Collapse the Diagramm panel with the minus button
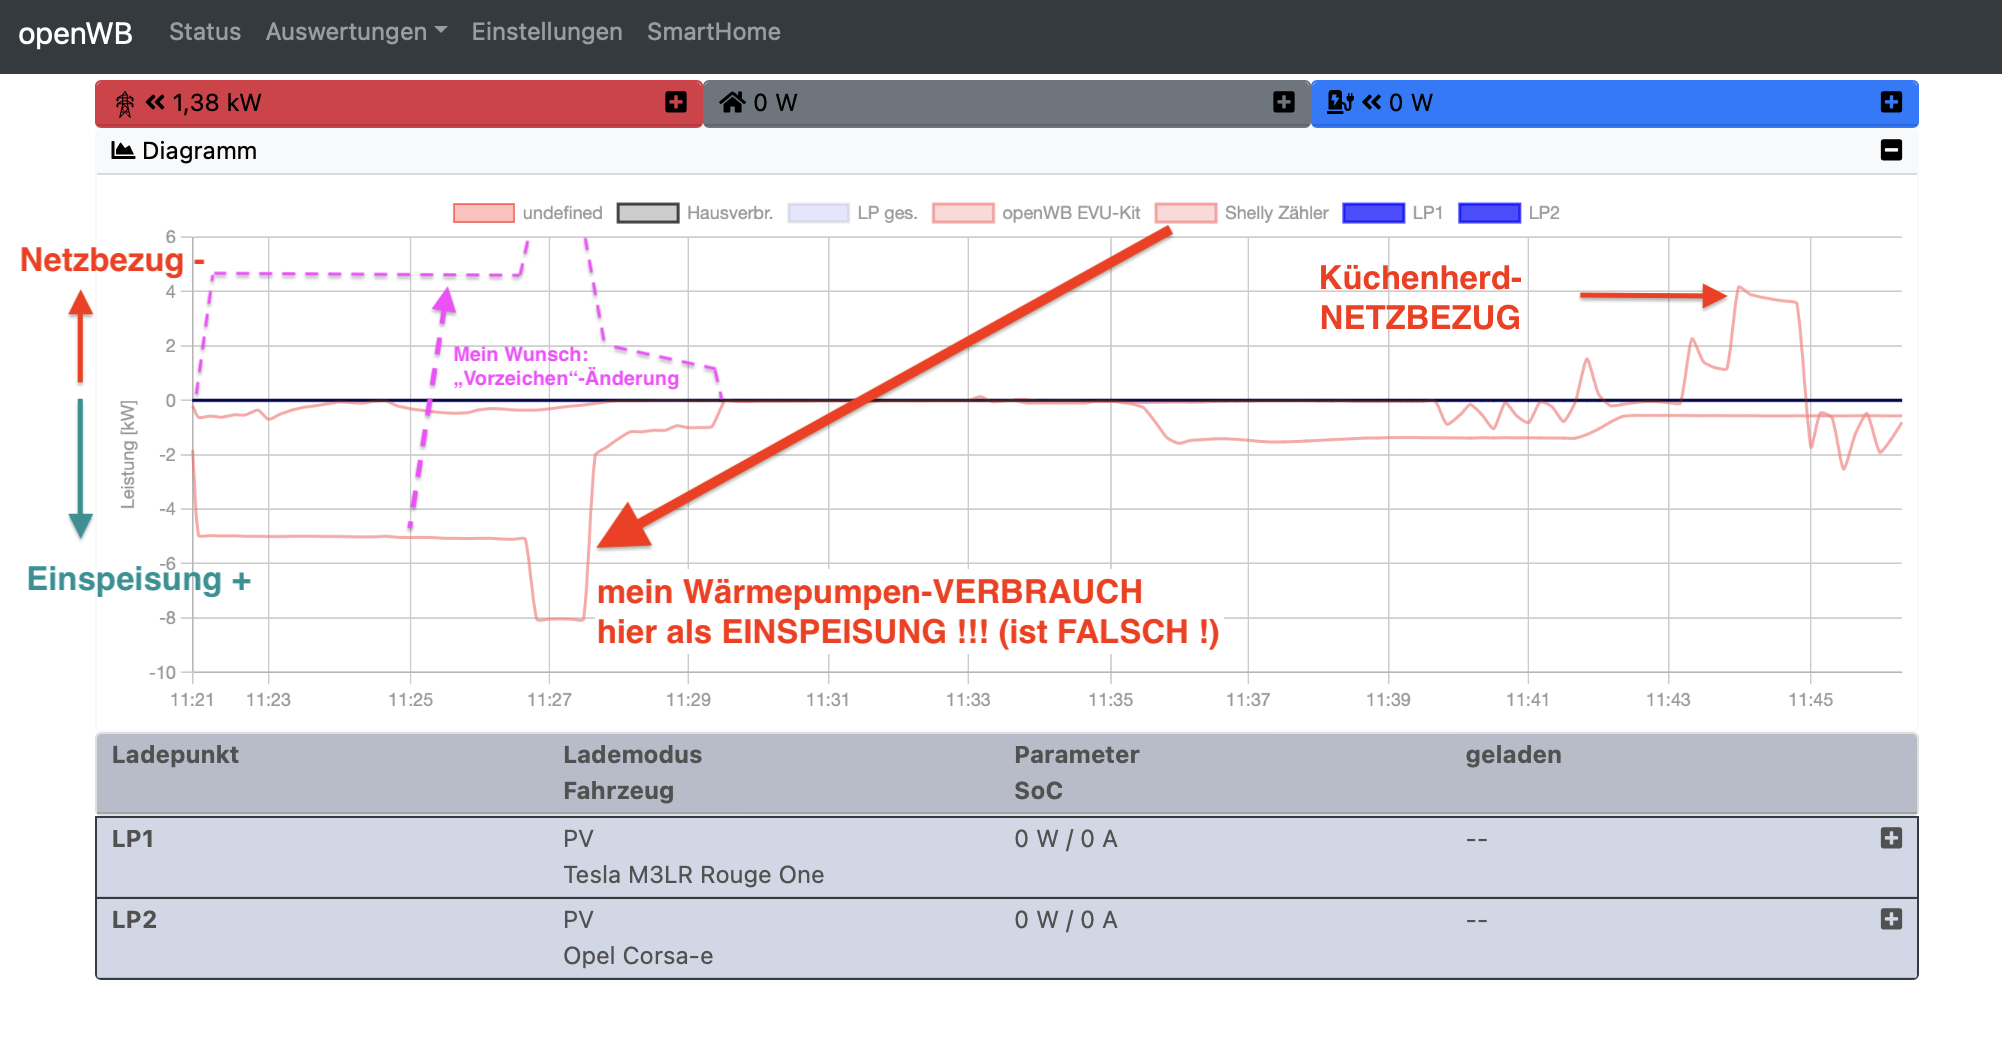The image size is (2002, 1042). tap(1891, 150)
